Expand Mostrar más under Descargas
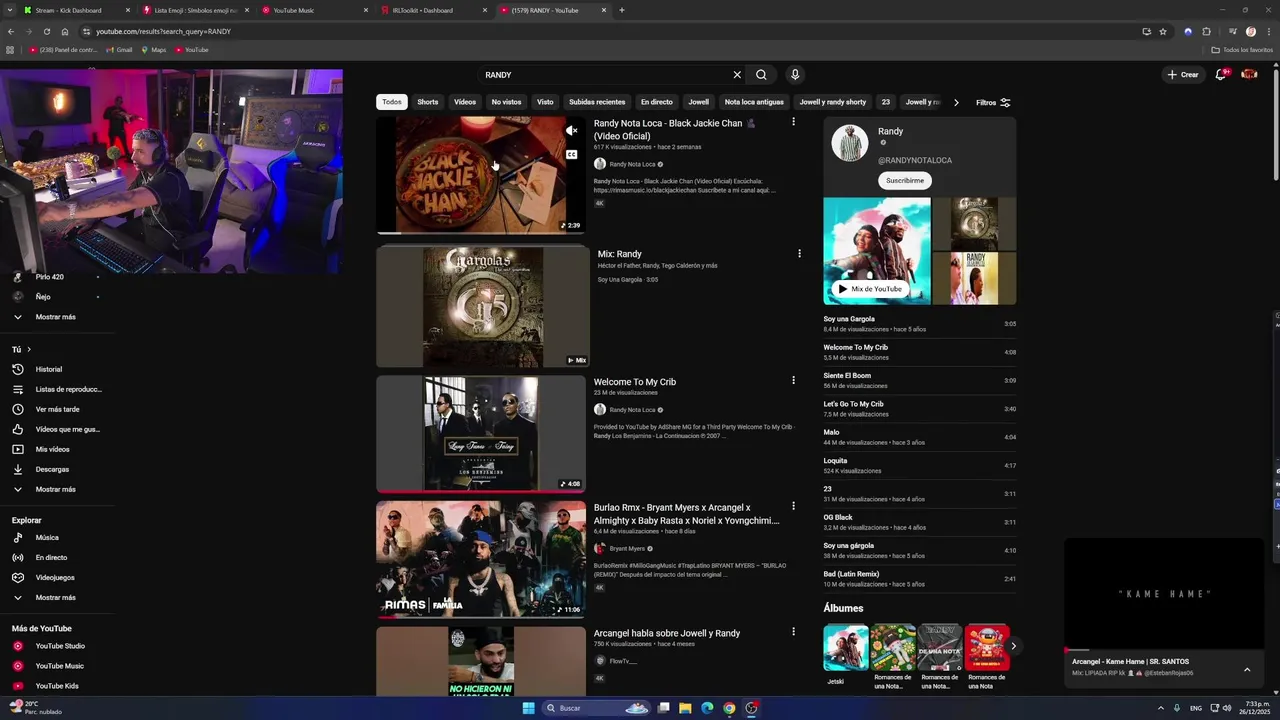The height and width of the screenshot is (720, 1280). coord(56,489)
